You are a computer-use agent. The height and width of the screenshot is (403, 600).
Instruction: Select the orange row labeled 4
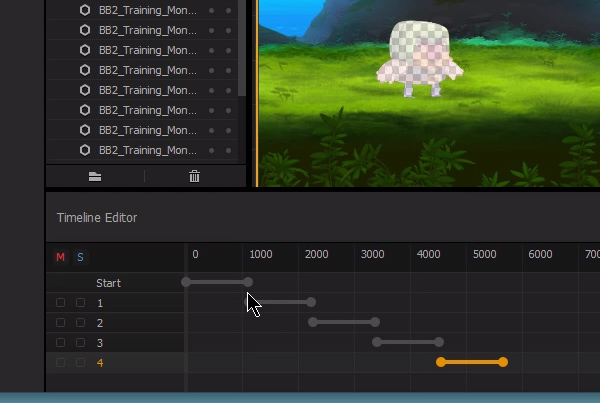[x=100, y=363]
